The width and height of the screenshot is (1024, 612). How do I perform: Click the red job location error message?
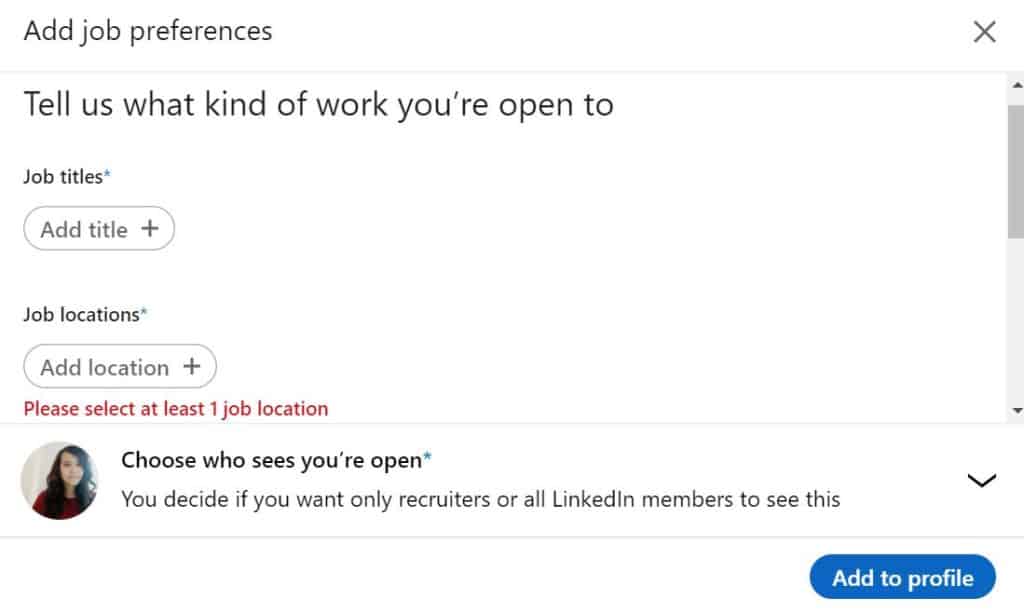(x=176, y=409)
